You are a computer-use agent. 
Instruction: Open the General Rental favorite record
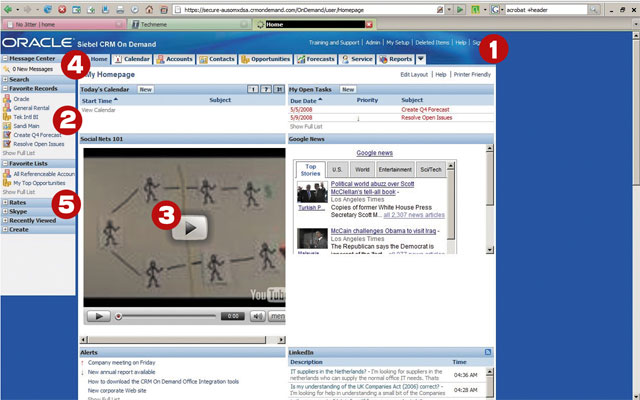point(31,108)
